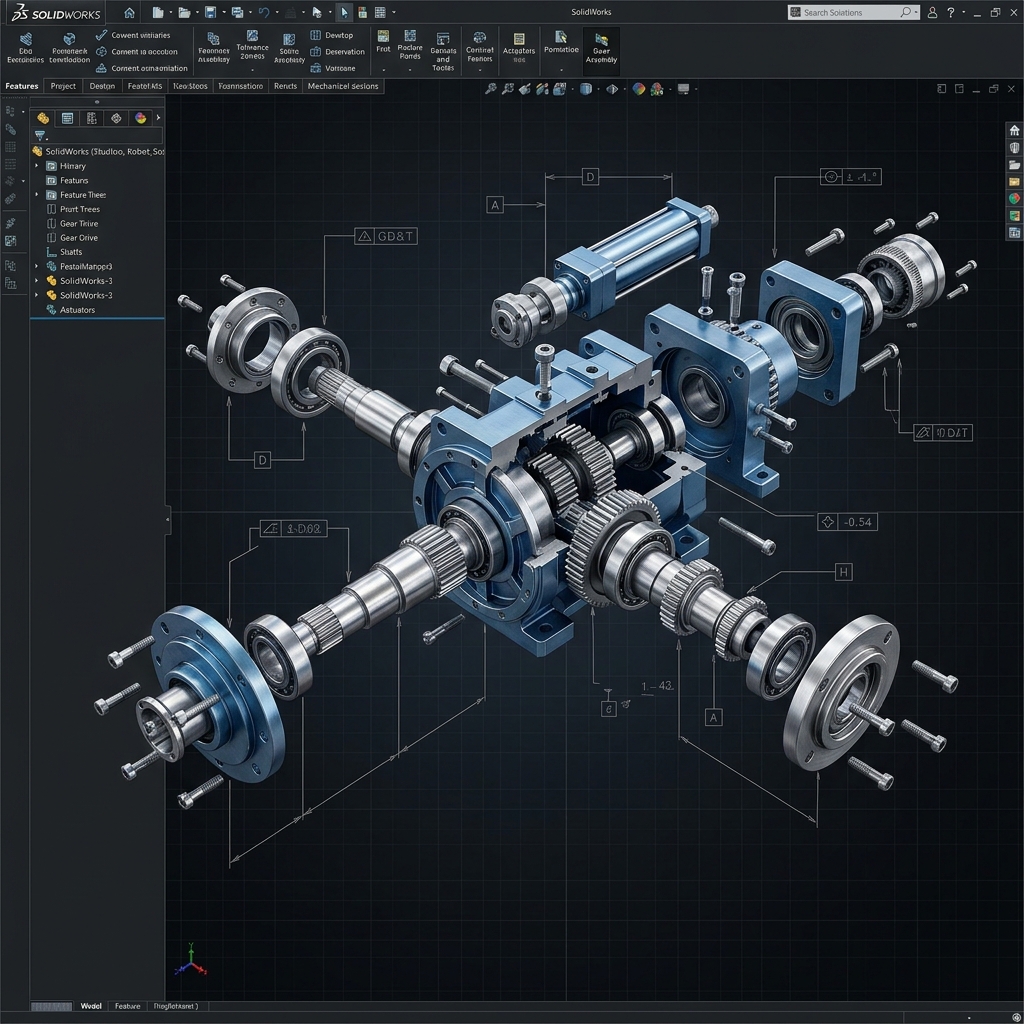Open the crosshair target panel tab icon
This screenshot has width=1024, height=1024.
click(116, 118)
